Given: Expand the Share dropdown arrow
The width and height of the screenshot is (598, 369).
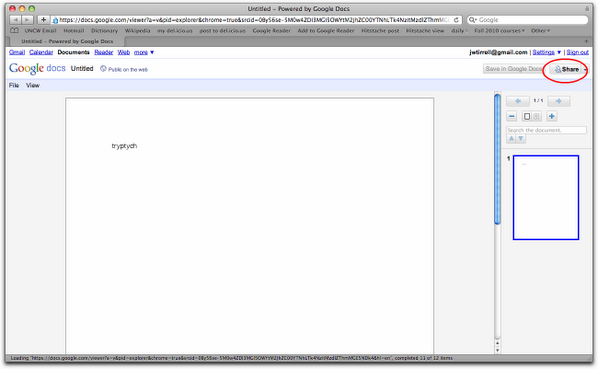Looking at the screenshot, I should 585,69.
